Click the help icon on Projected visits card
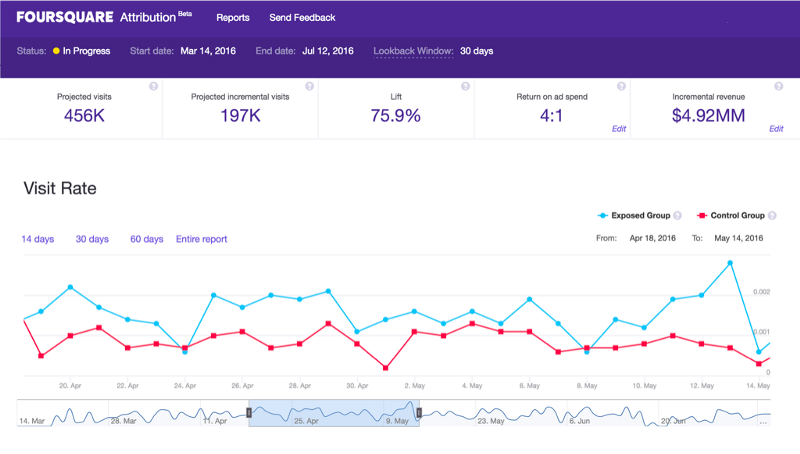800x454 pixels. tap(154, 86)
